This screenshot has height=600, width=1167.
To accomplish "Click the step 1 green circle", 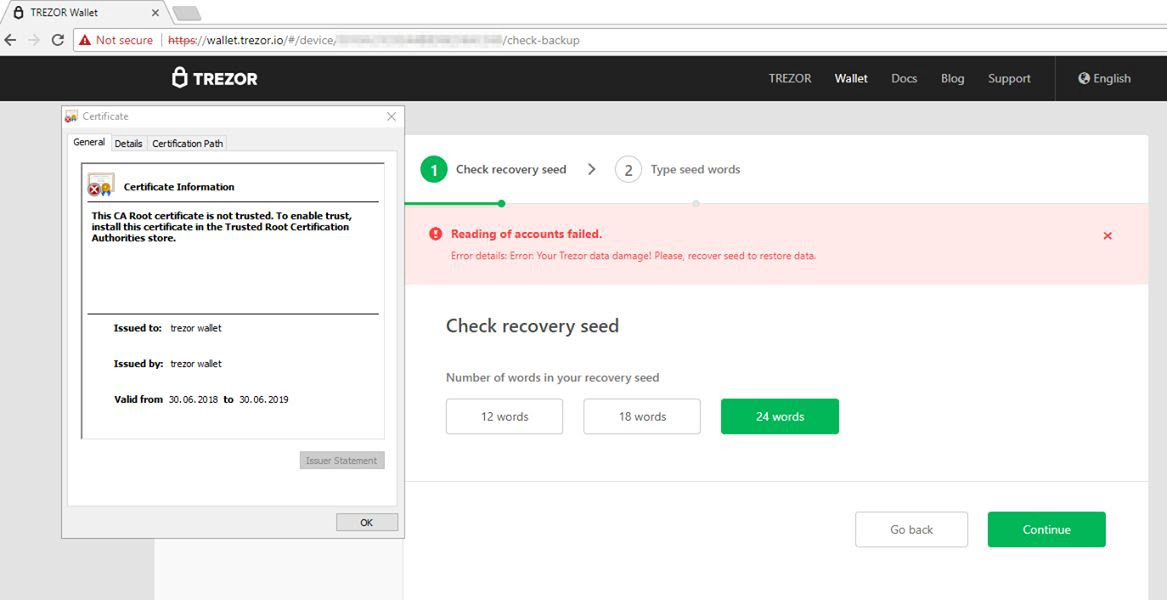I will [433, 170].
